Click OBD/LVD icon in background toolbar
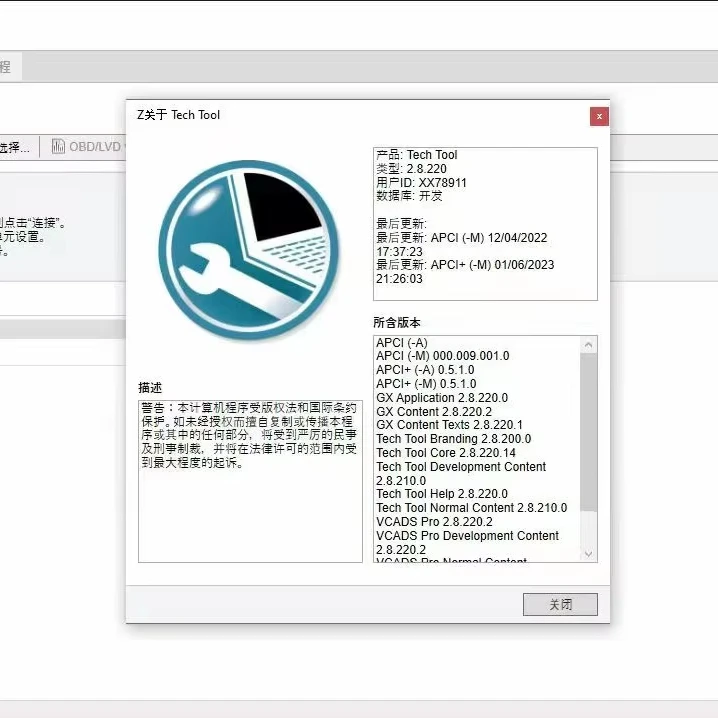 [58, 147]
